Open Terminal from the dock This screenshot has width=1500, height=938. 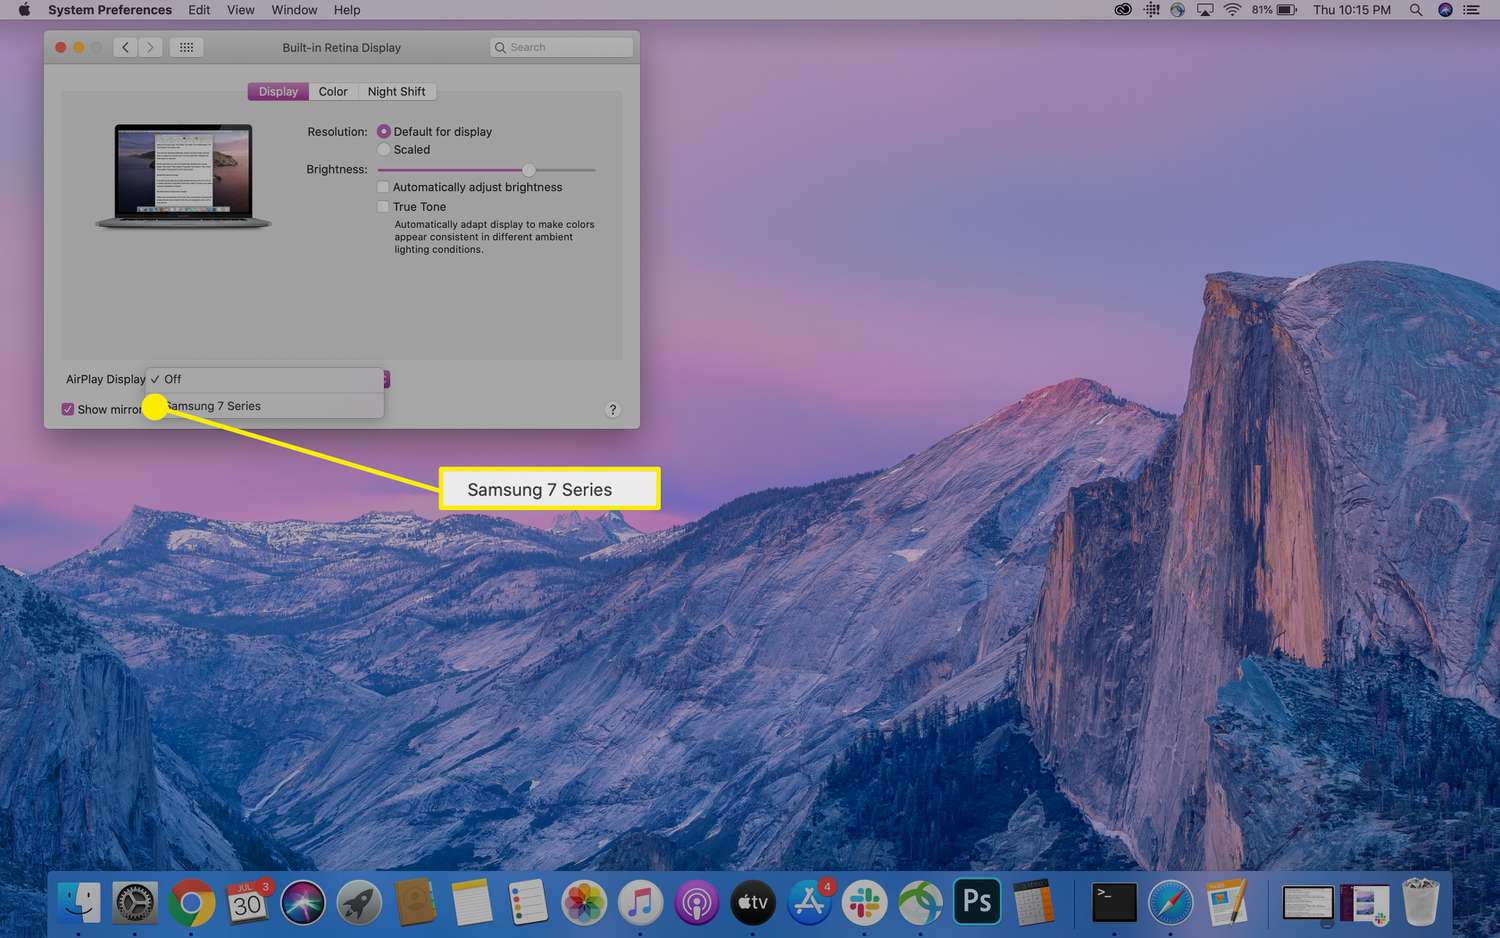[x=1114, y=904]
